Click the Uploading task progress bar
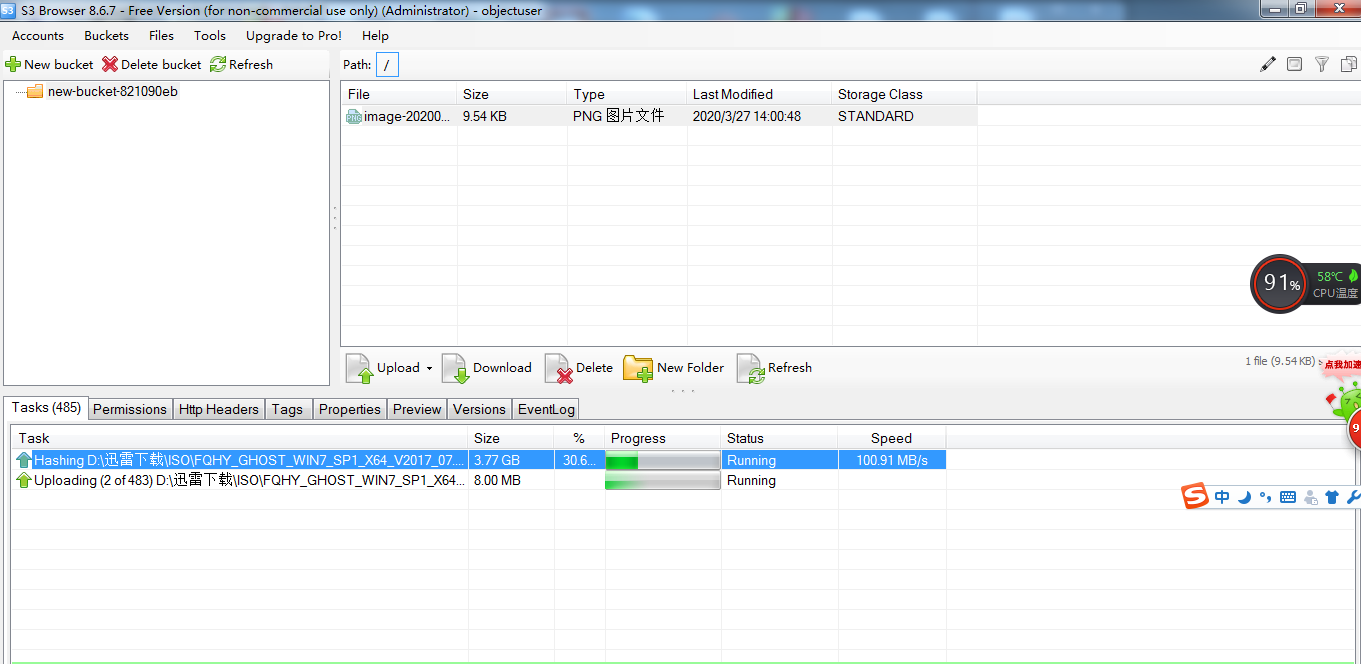The width and height of the screenshot is (1361, 664). pyautogui.click(x=663, y=481)
